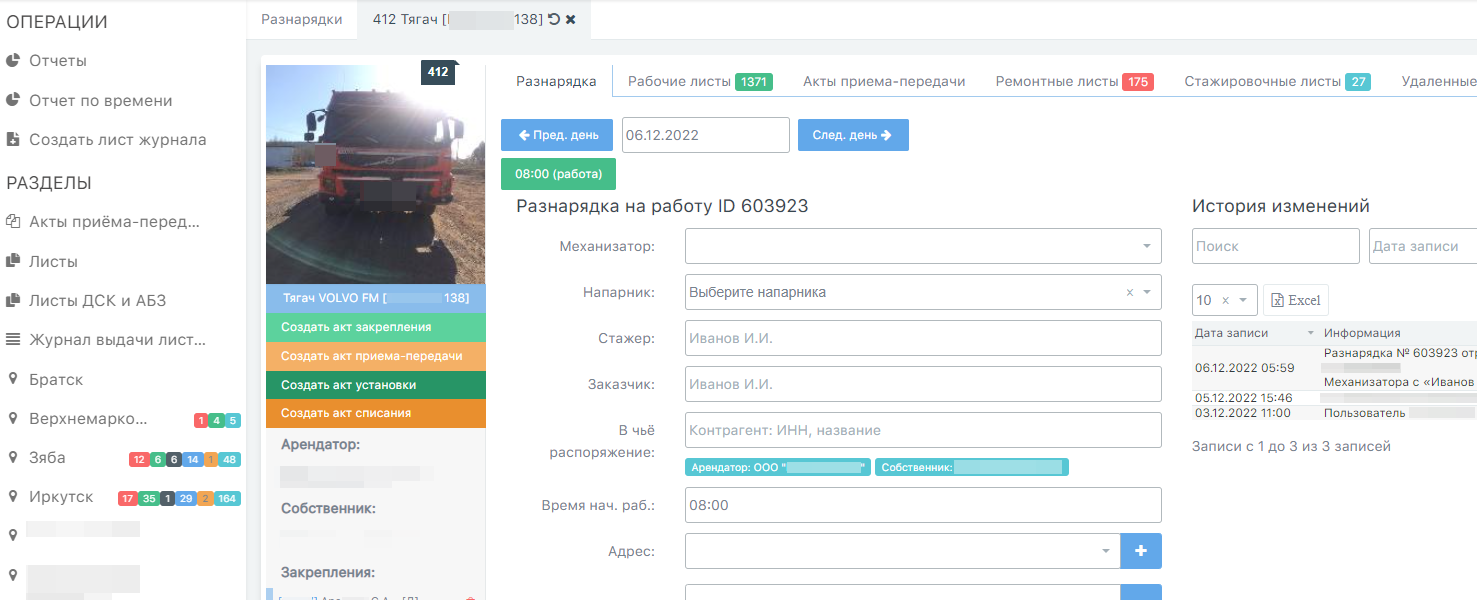Image resolution: width=1477 pixels, height=600 pixels.
Task: Open the Выберите напарника dropdown
Action: pos(923,292)
